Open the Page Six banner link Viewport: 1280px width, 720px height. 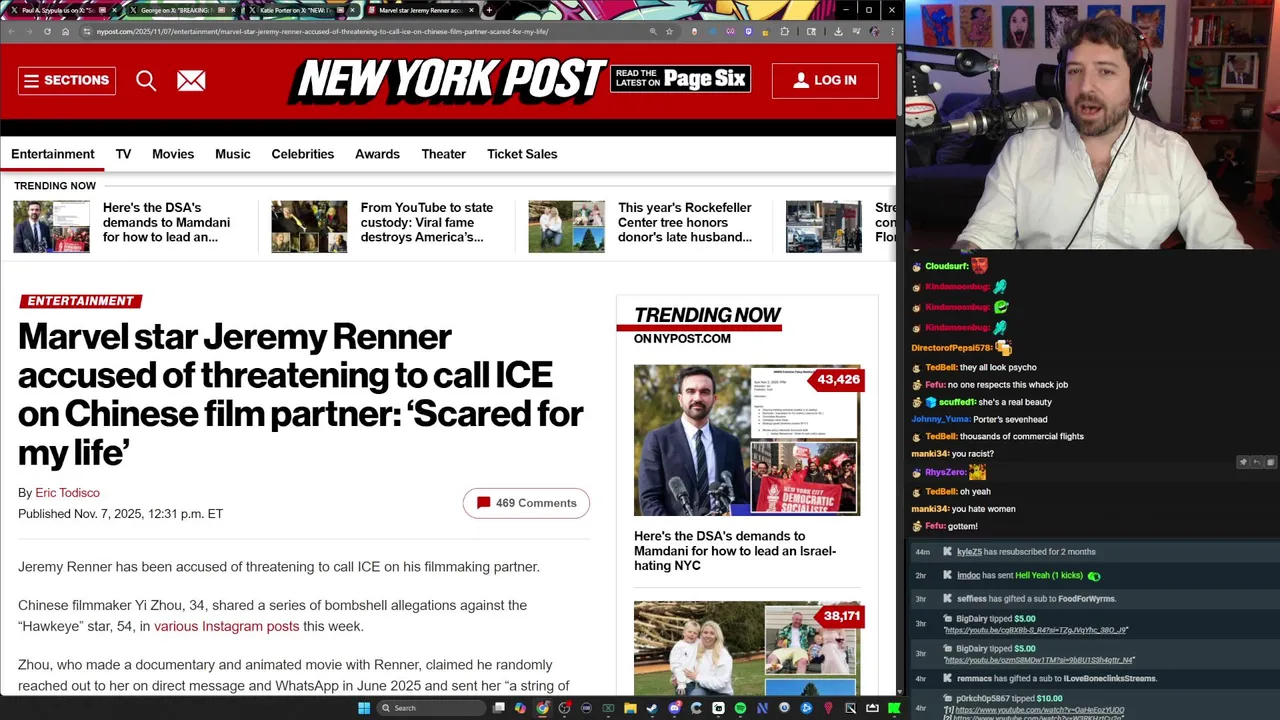pyautogui.click(x=680, y=79)
